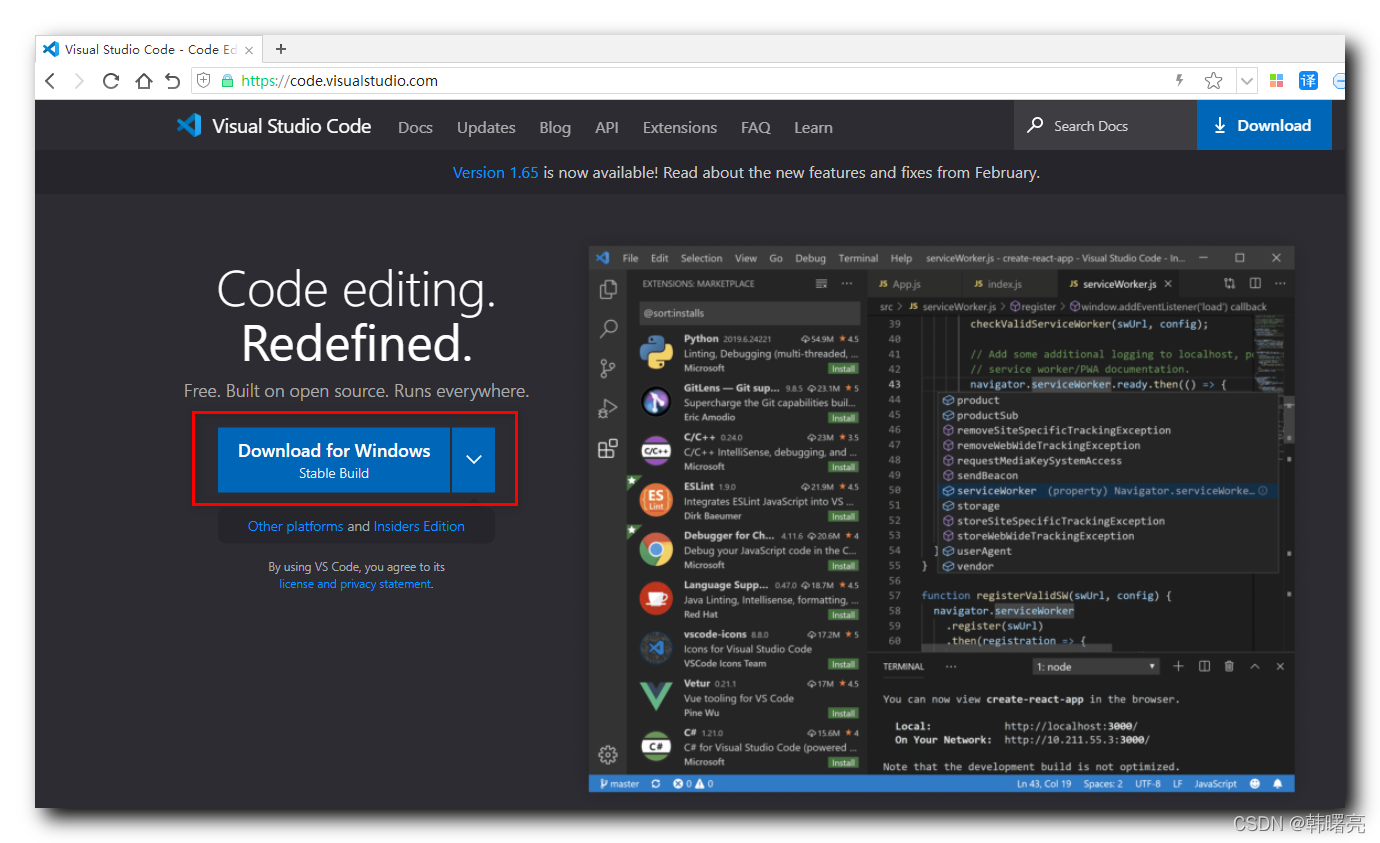Open the Updates navigation link
The height and width of the screenshot is (843, 1380).
486,128
